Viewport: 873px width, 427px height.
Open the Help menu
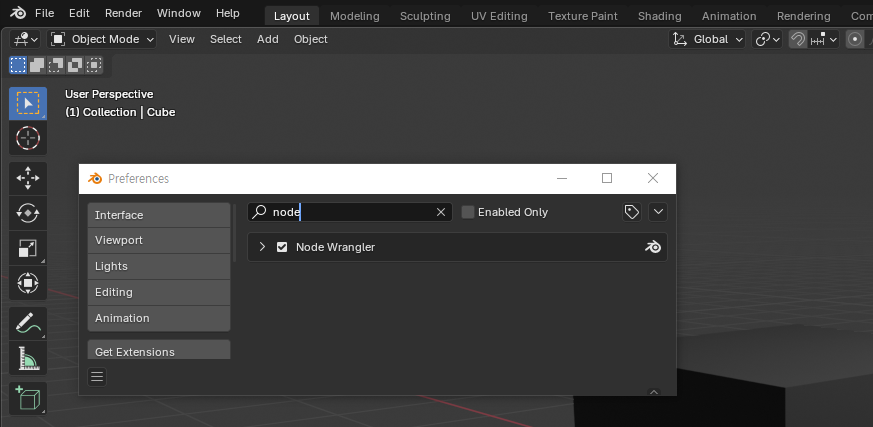point(228,13)
